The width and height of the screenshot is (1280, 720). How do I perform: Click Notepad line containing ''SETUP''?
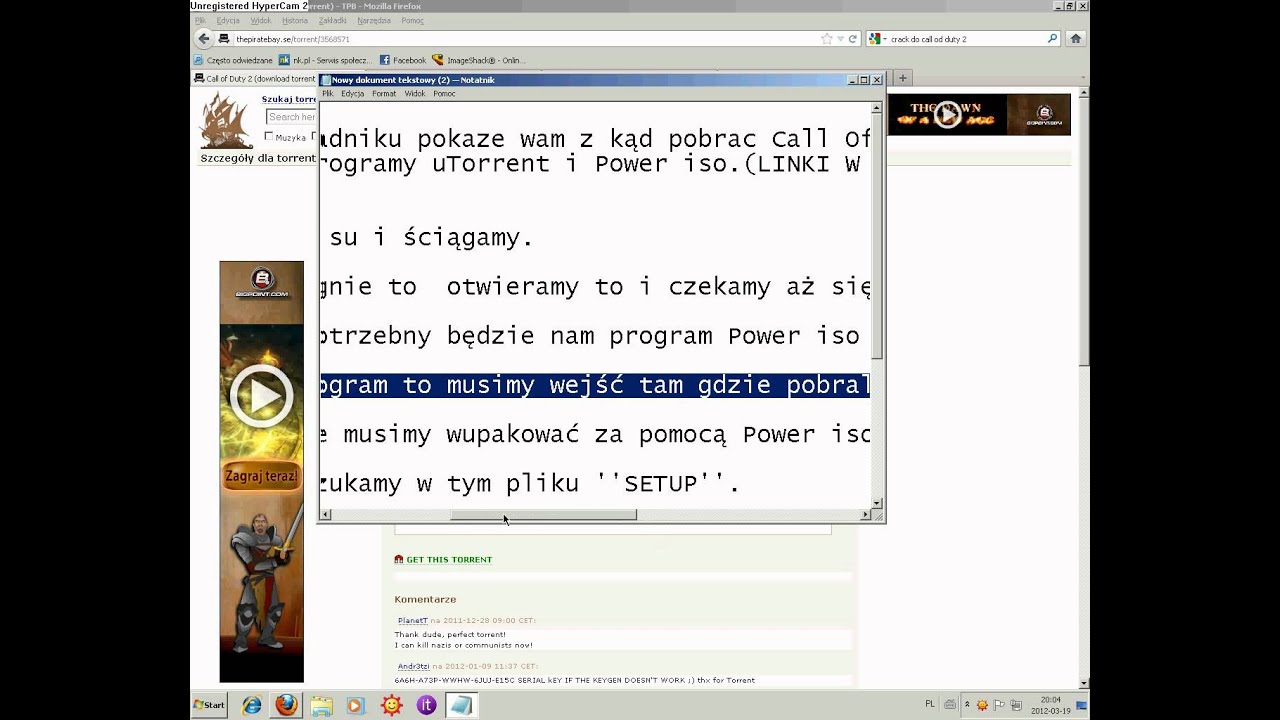coord(530,484)
